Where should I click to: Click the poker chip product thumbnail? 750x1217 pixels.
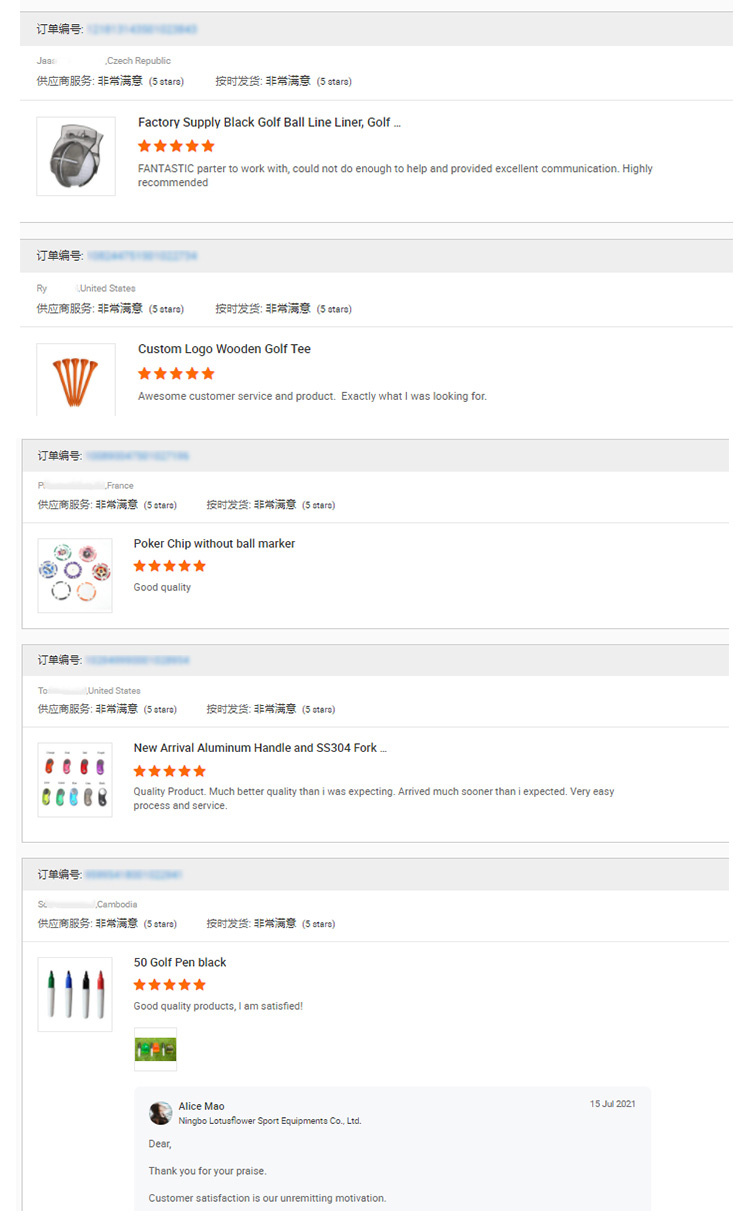coord(74,575)
